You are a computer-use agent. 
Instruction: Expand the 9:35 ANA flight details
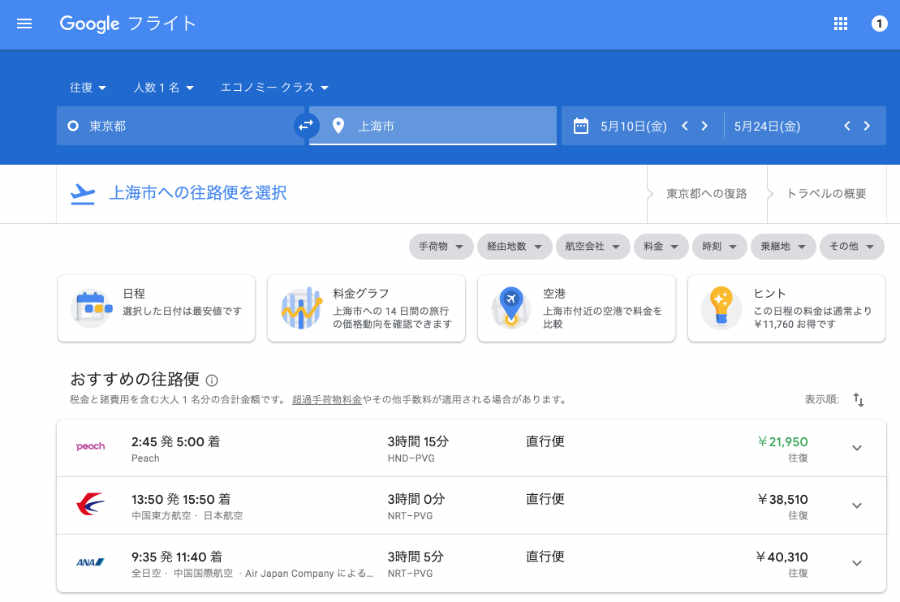point(856,563)
